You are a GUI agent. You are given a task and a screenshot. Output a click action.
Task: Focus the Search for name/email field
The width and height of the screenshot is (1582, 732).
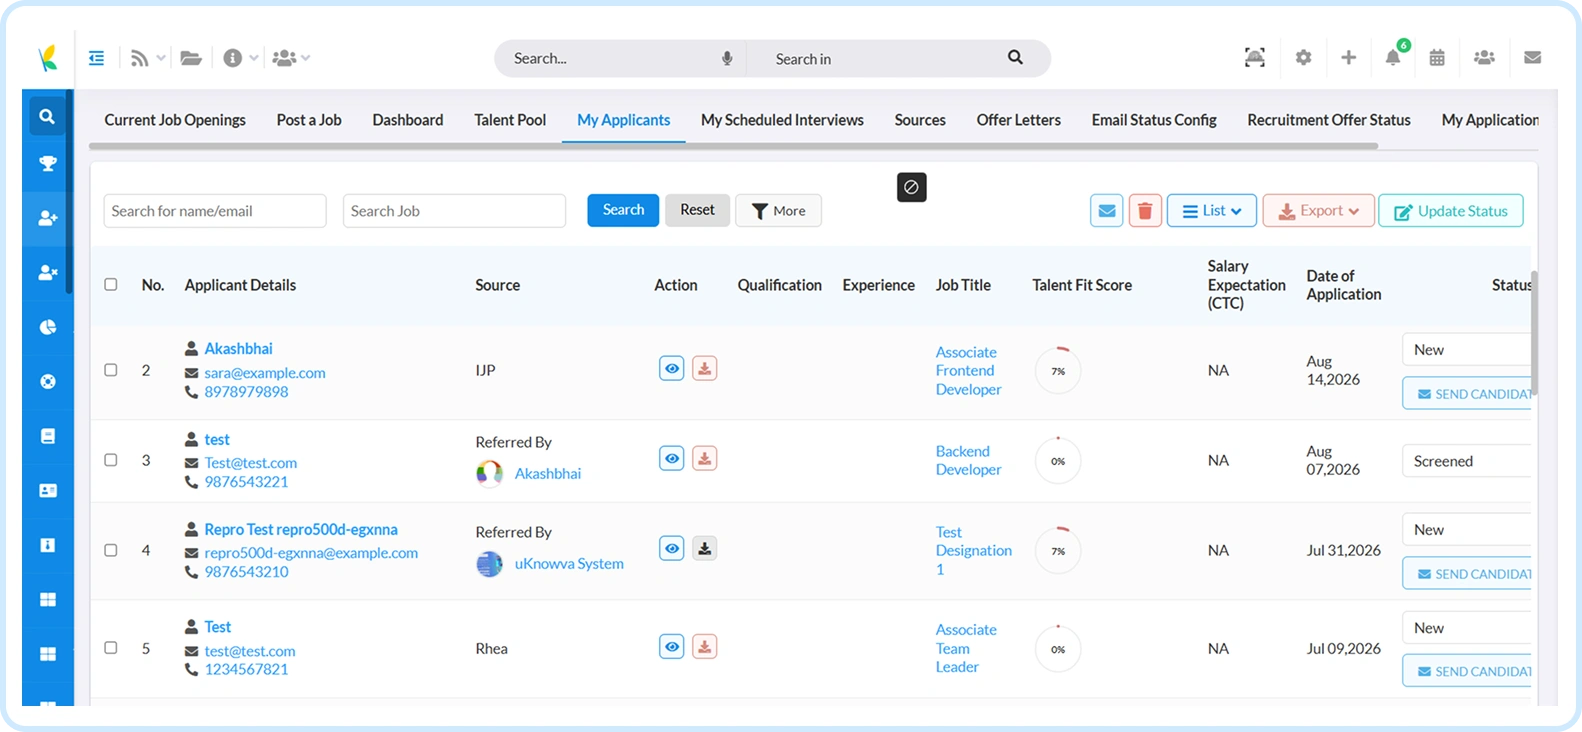click(215, 211)
